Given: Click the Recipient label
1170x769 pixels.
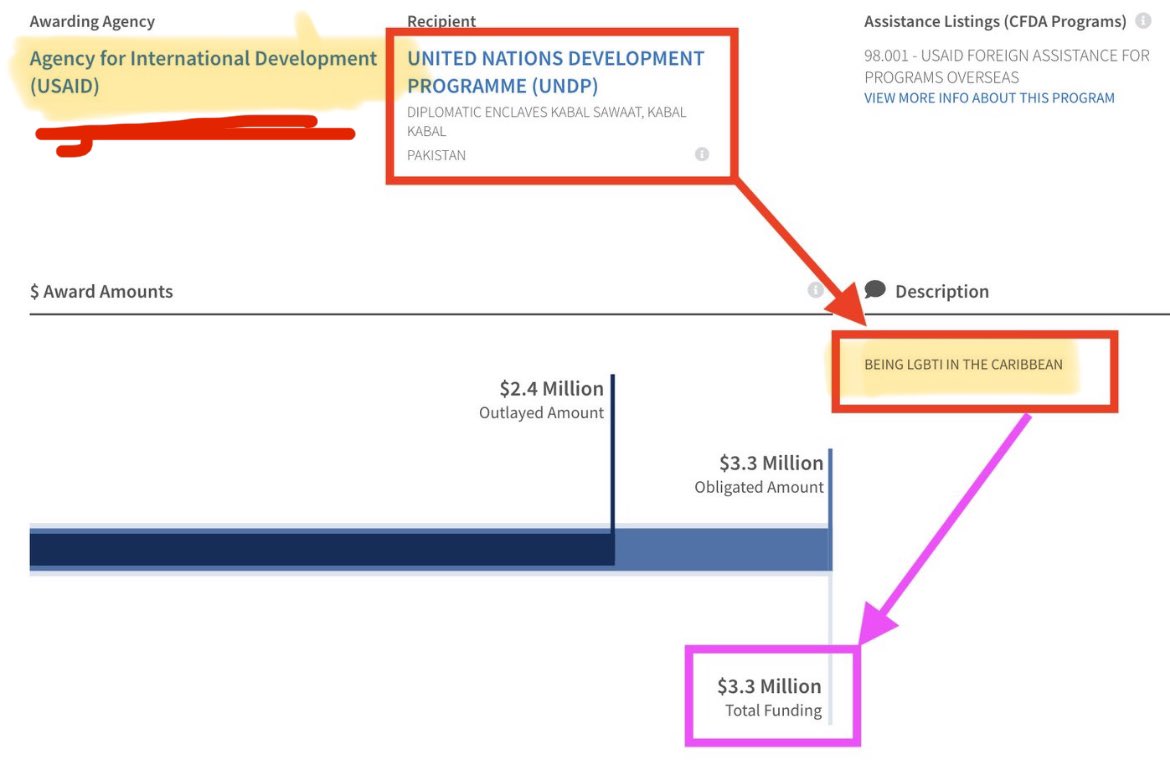Looking at the screenshot, I should [x=441, y=22].
